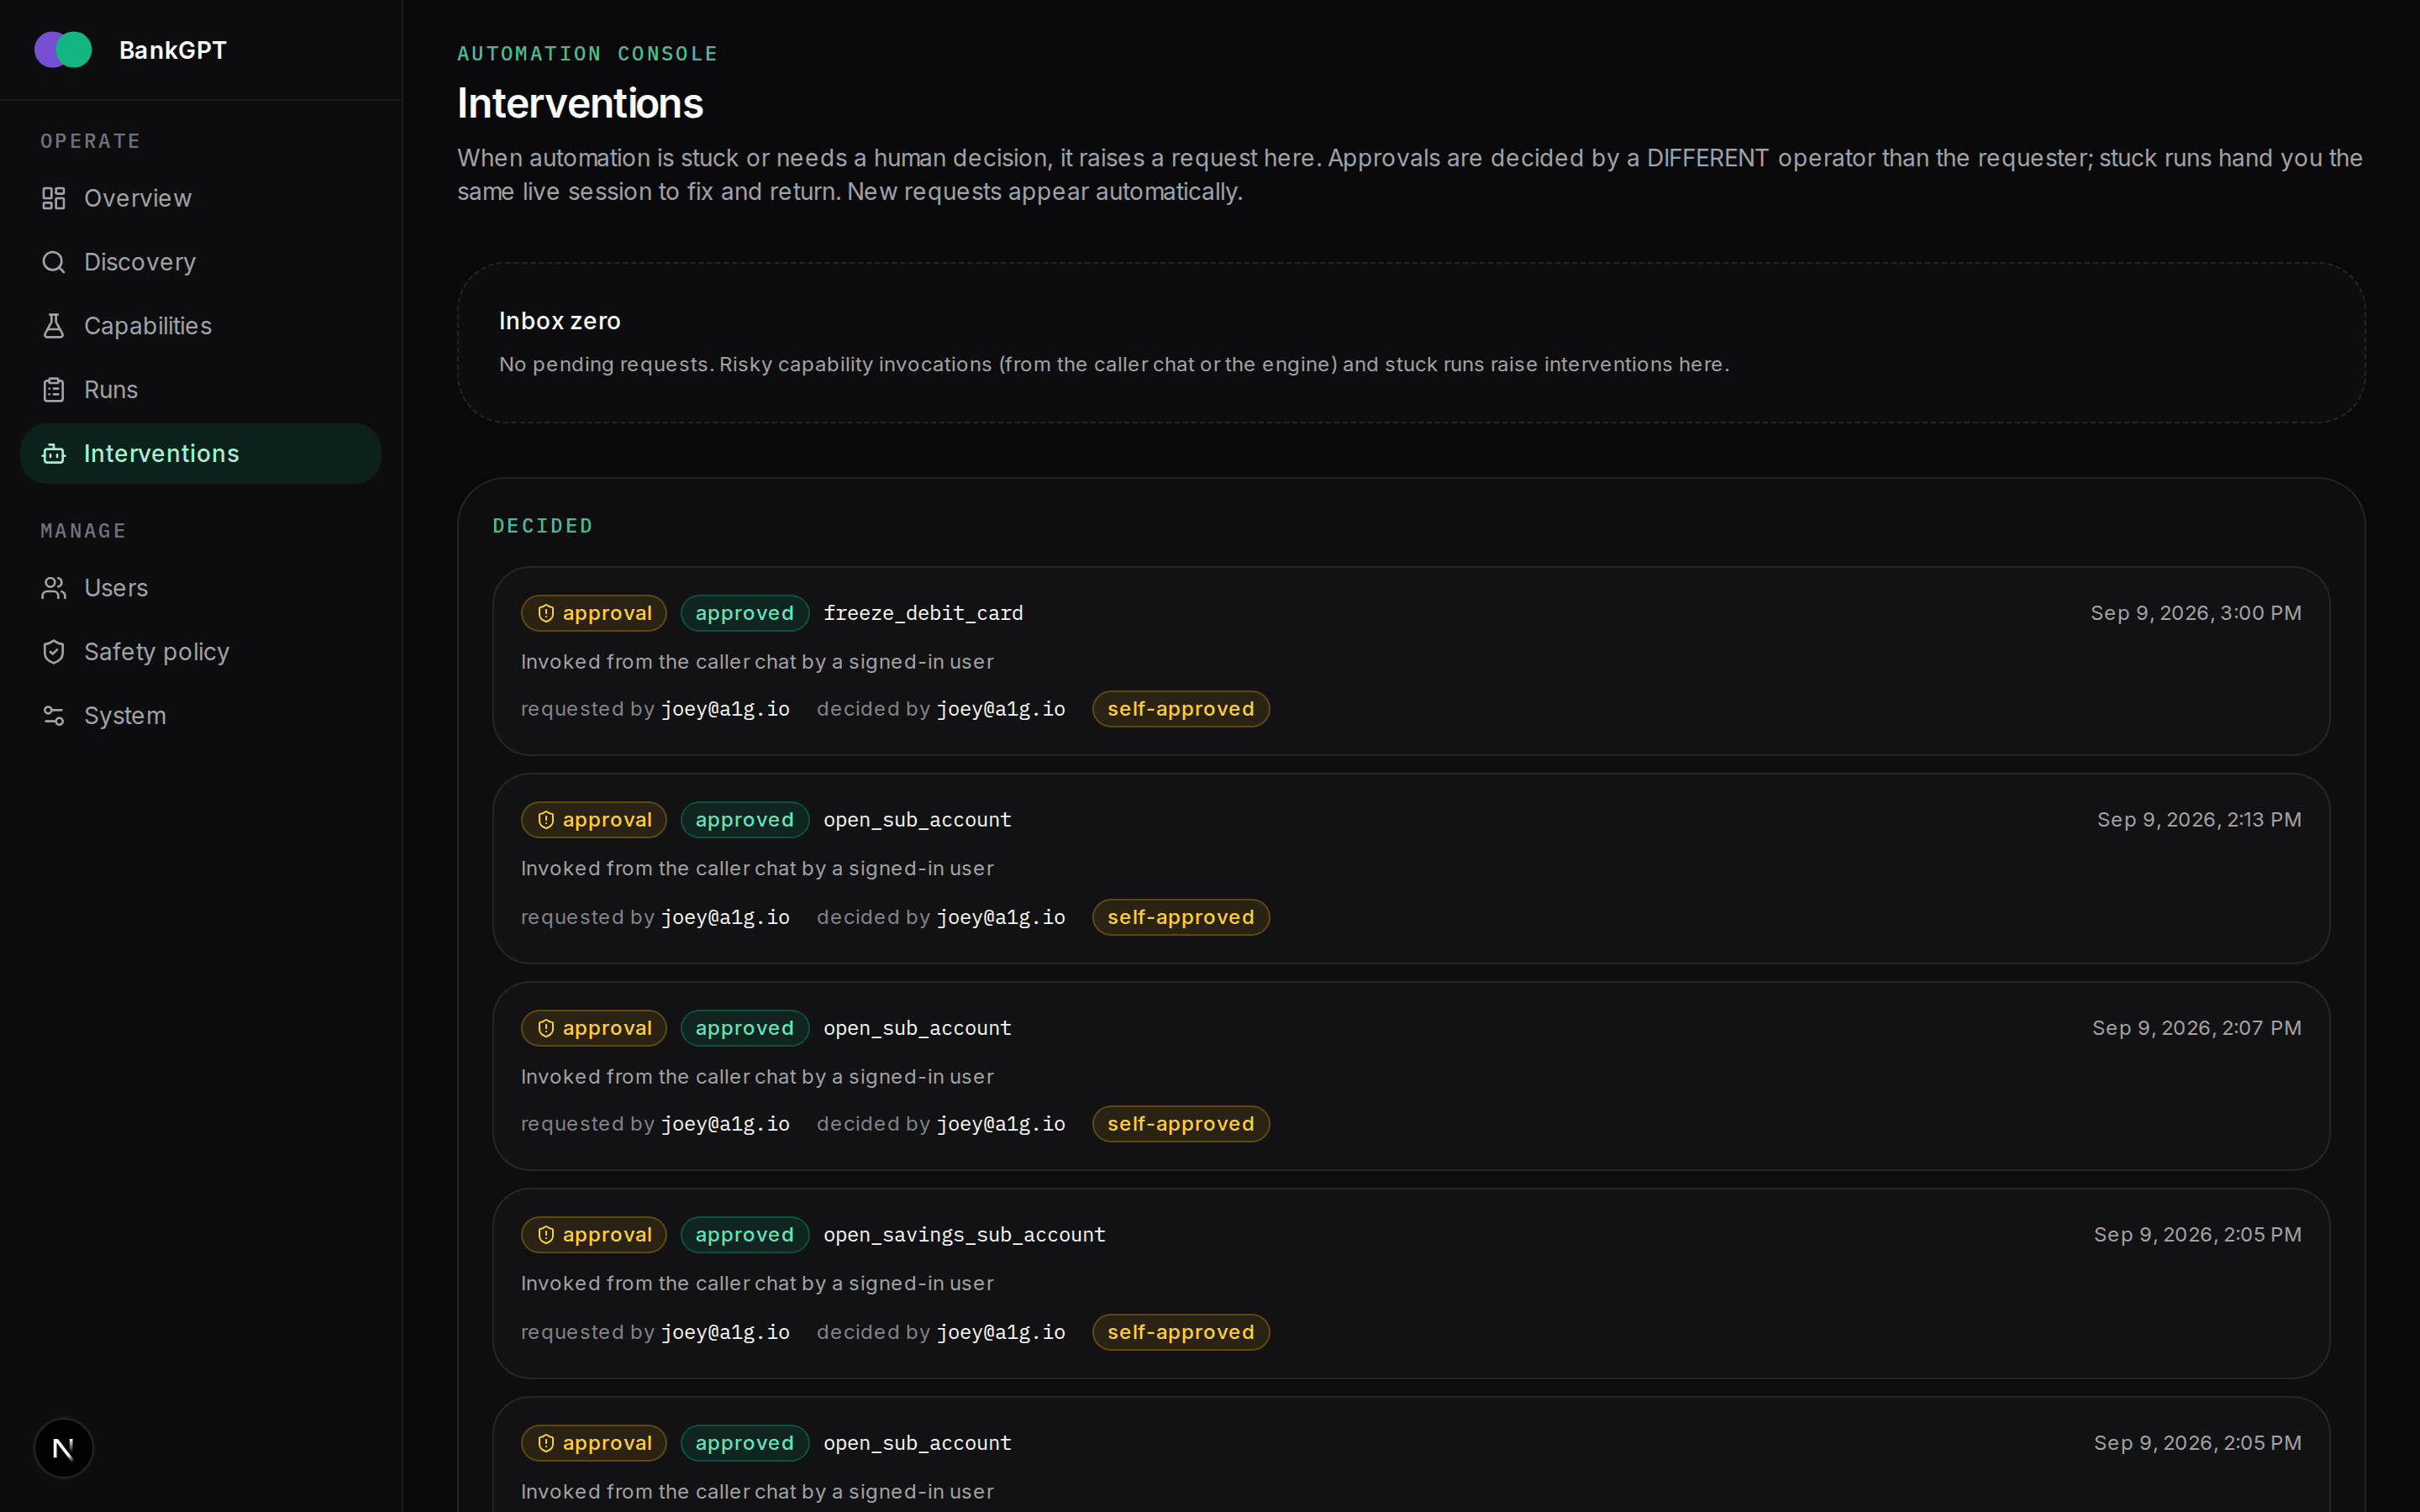This screenshot has width=2420, height=1512.
Task: Click decider joey@a1g.io on the 2:13 PM card
Action: [x=1000, y=917]
